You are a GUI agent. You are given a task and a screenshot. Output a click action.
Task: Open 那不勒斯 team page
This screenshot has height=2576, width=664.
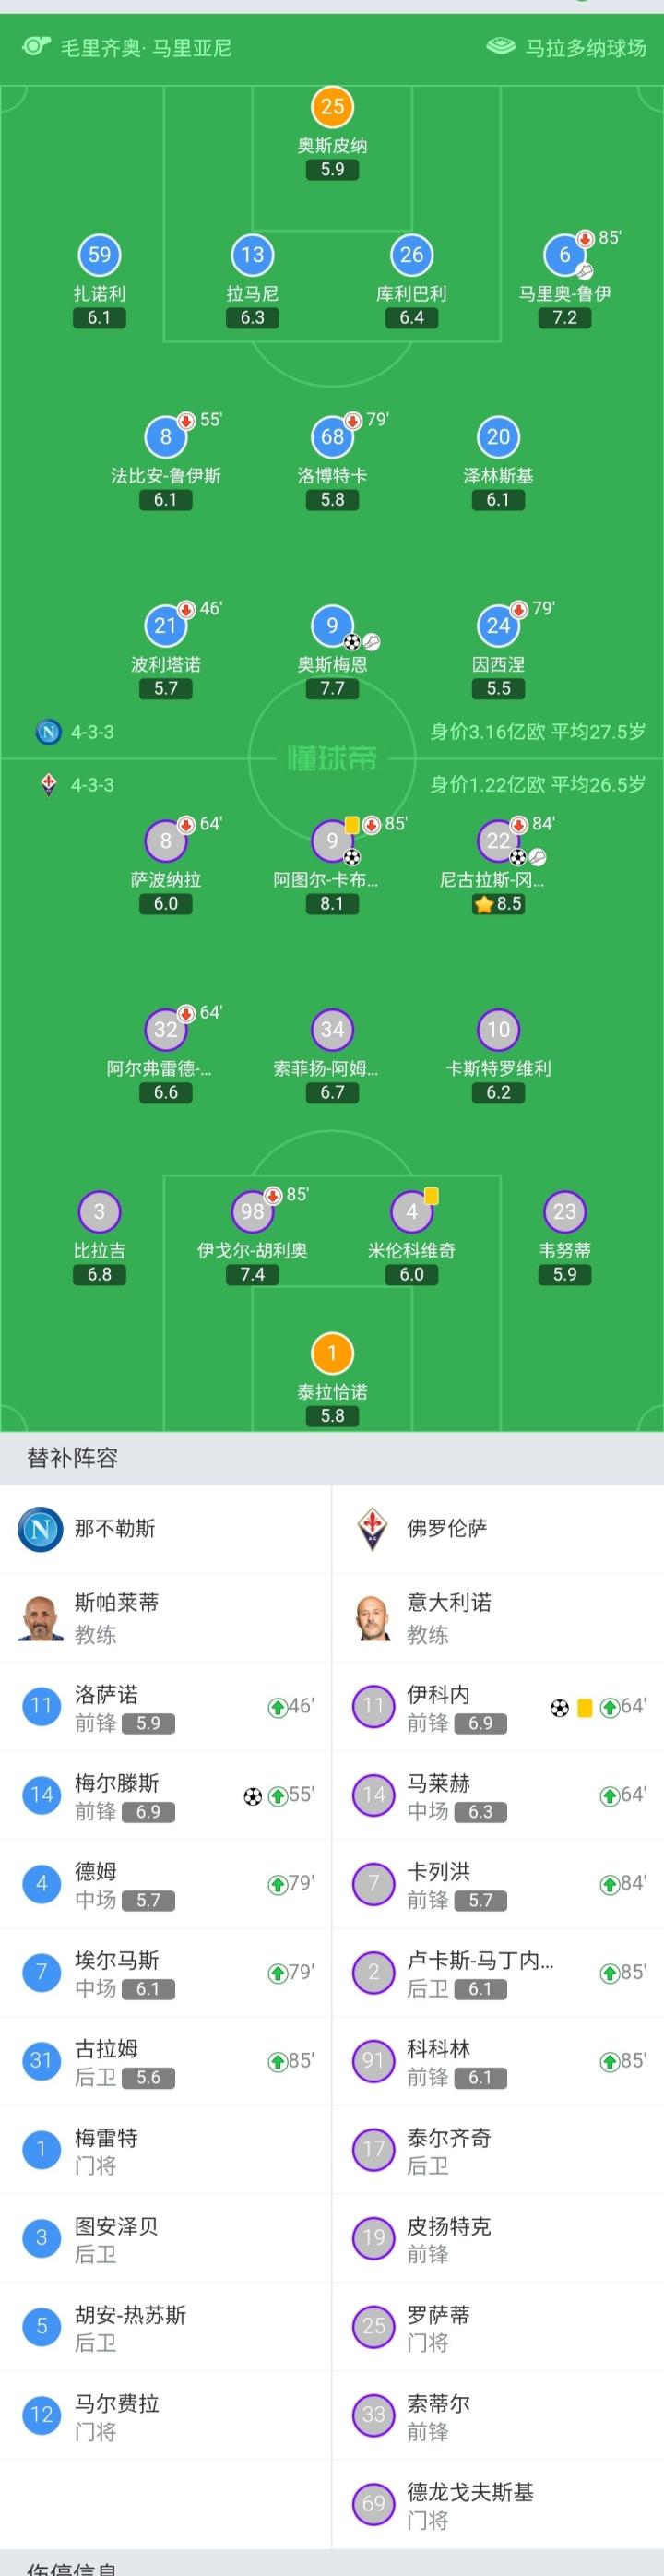pyautogui.click(x=115, y=1529)
